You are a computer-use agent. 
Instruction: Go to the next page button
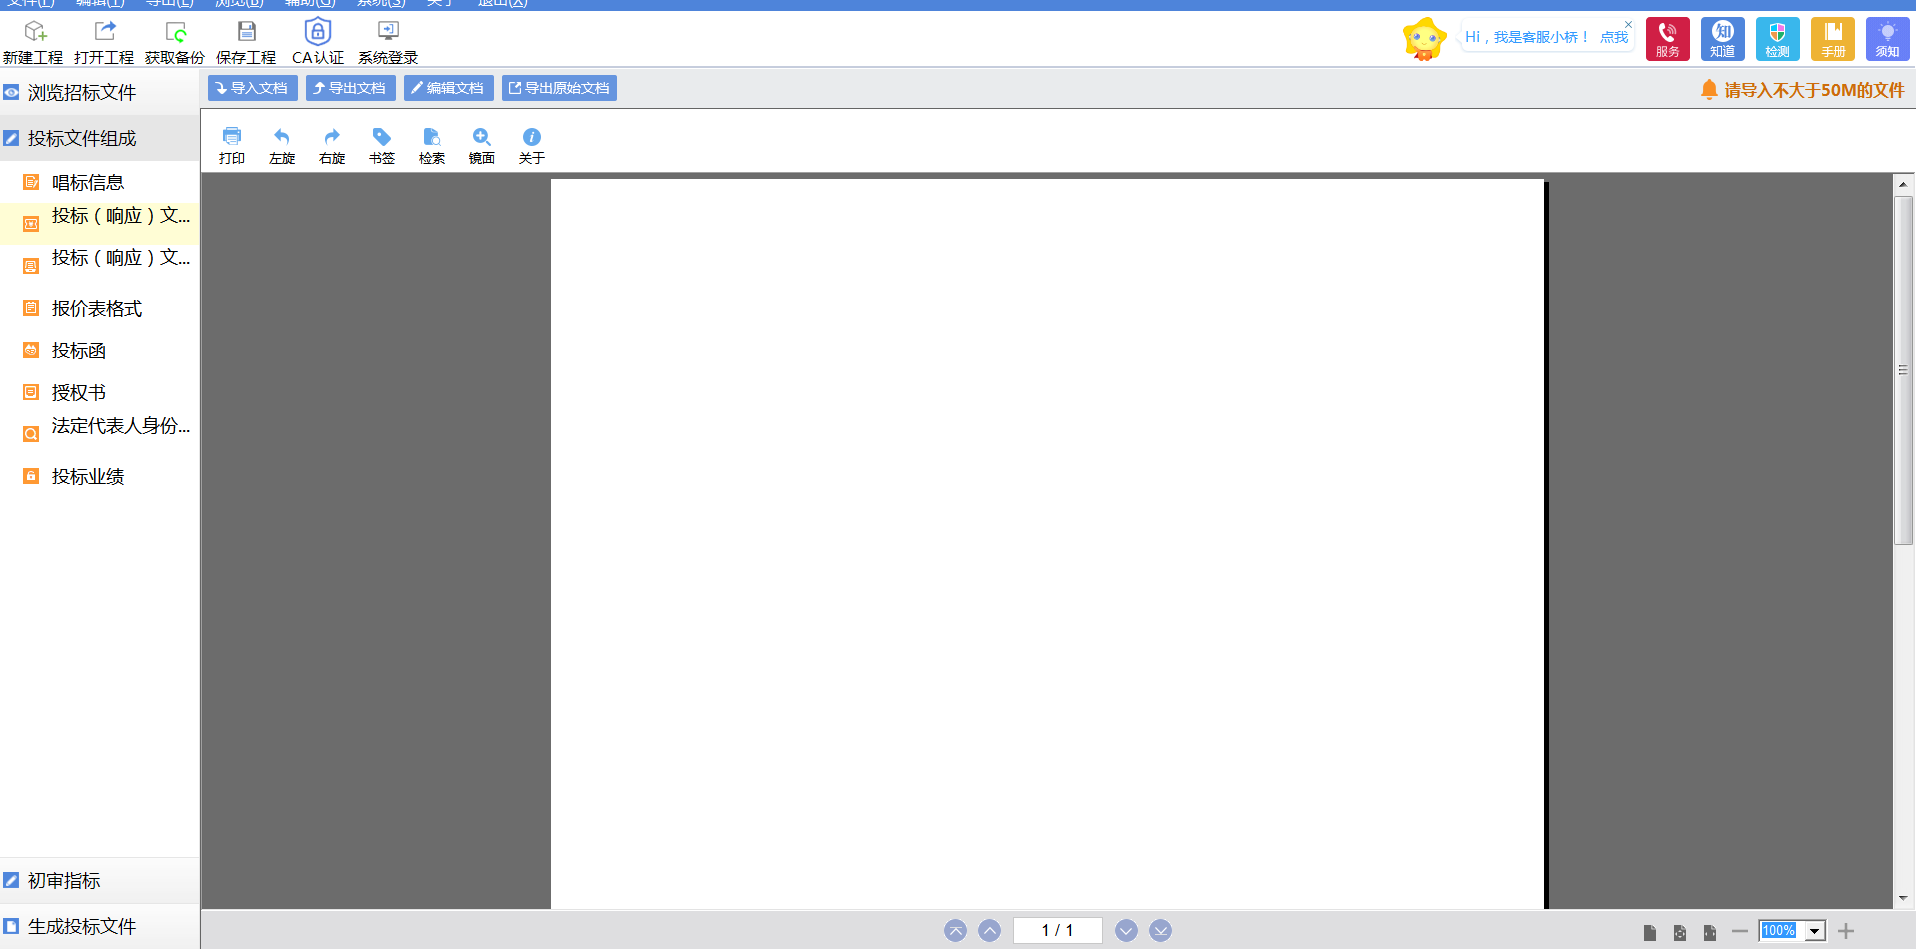pyautogui.click(x=1126, y=931)
